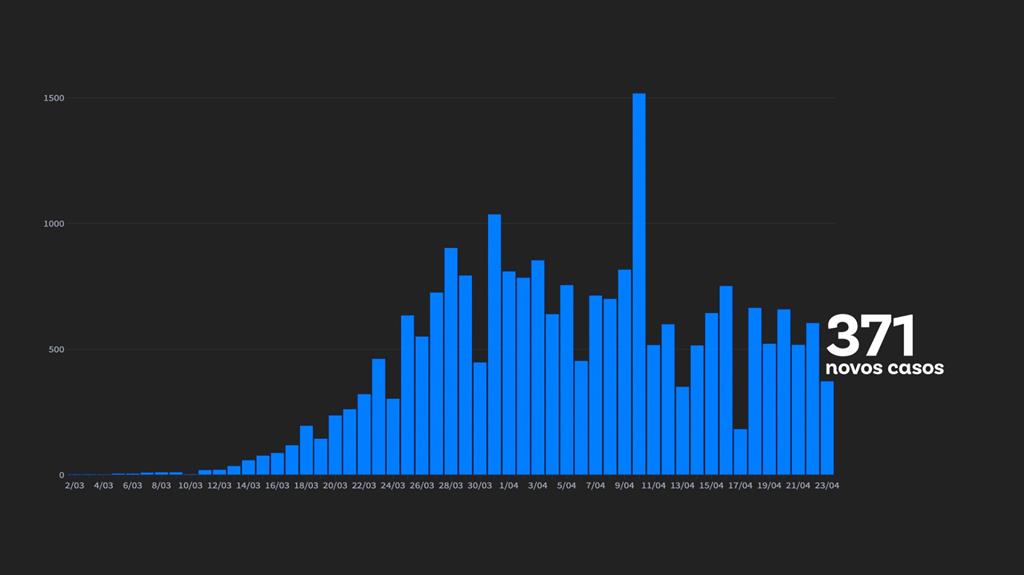
Task: Click the last bar for 23/04
Action: pos(827,428)
